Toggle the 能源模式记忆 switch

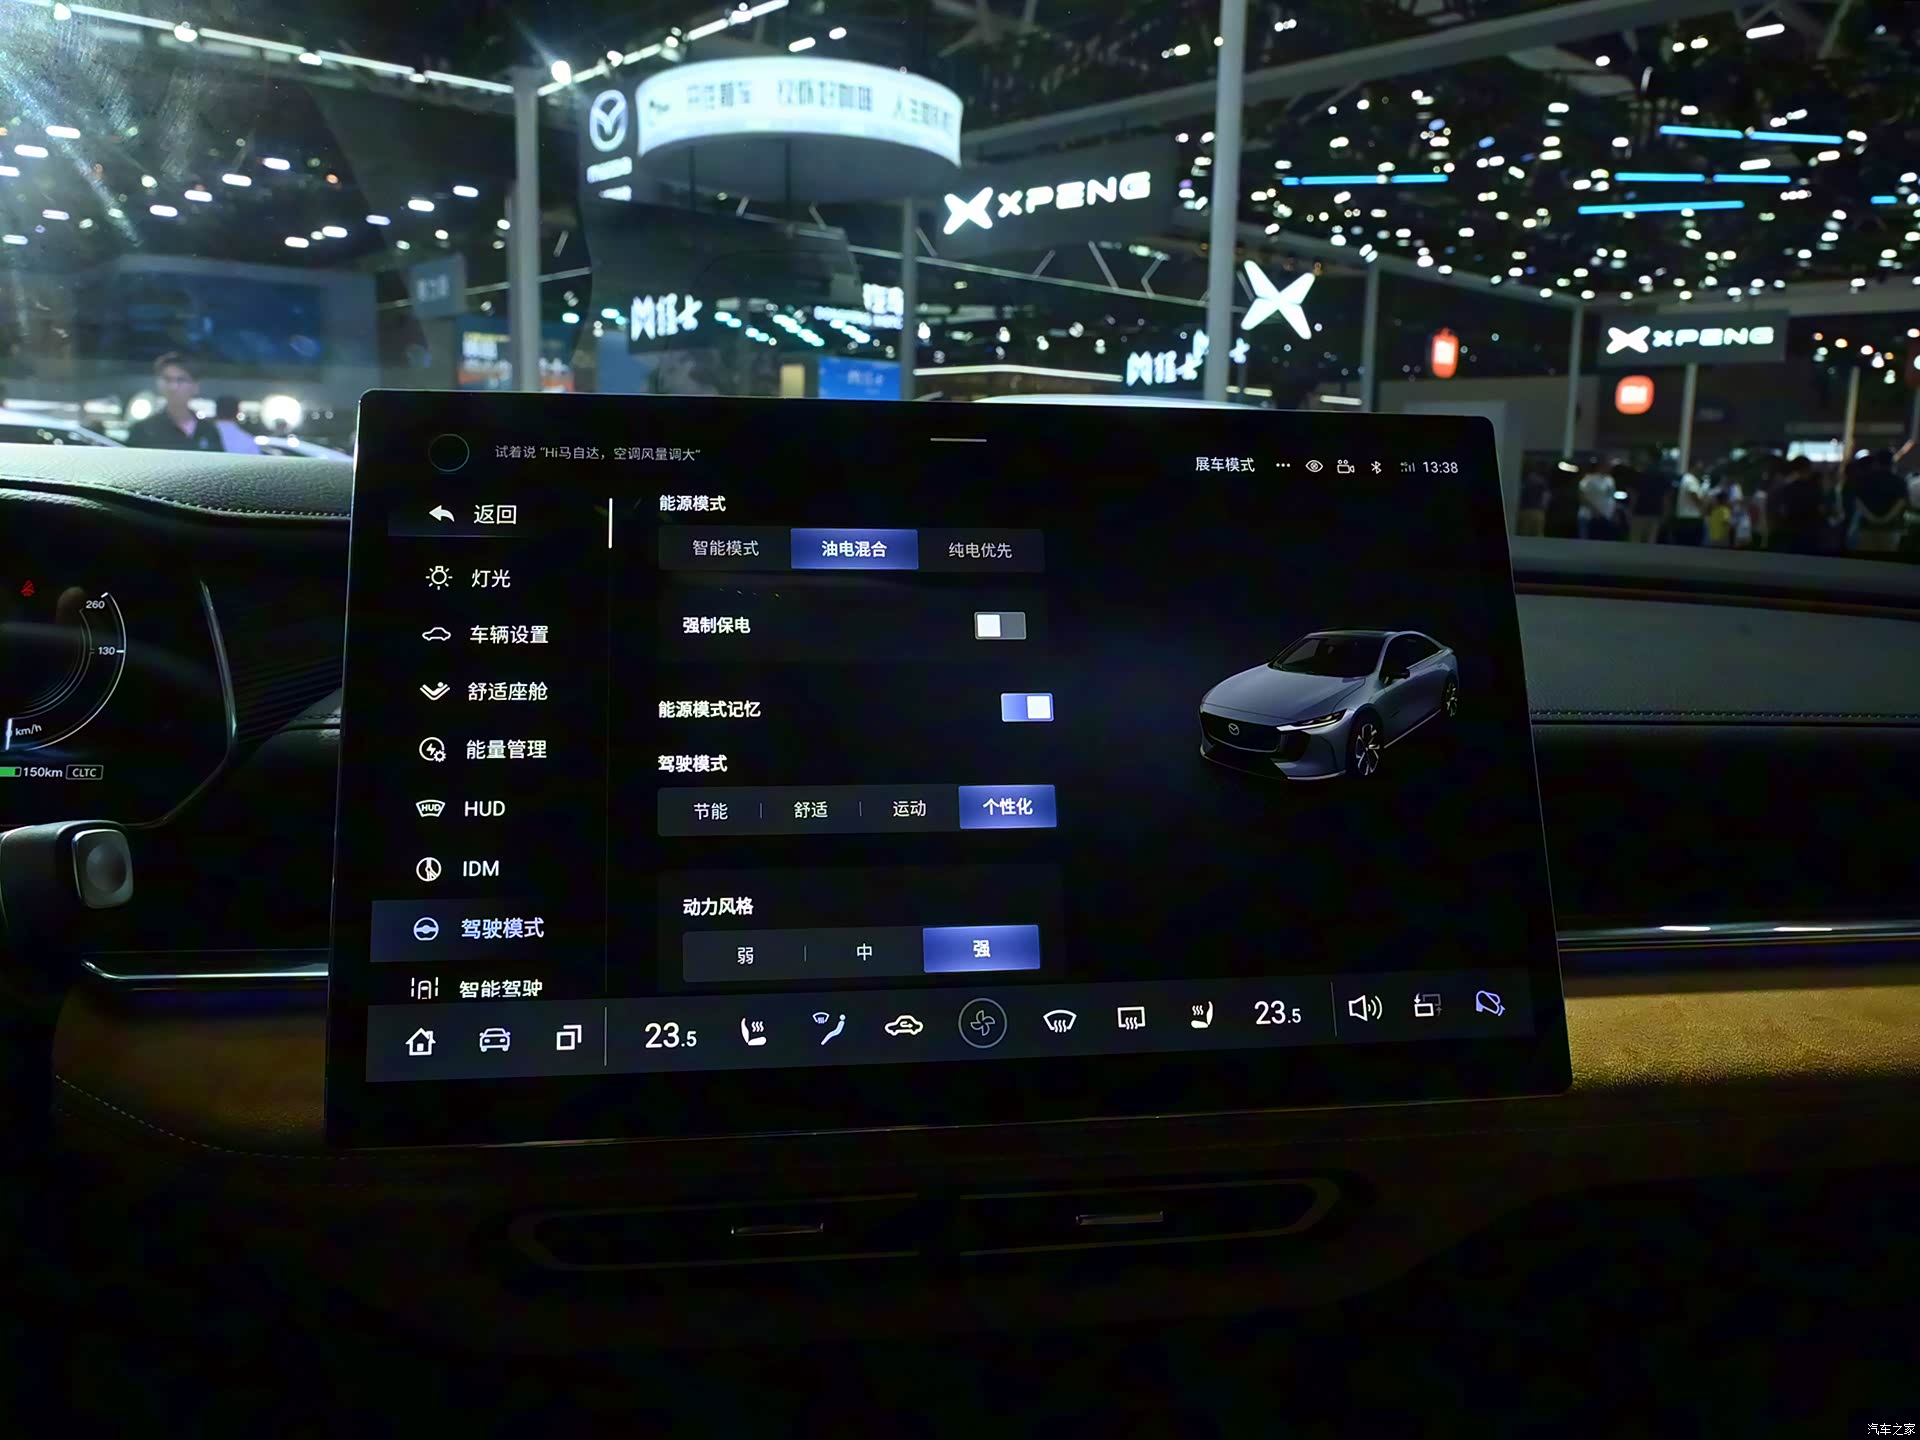coord(1026,708)
